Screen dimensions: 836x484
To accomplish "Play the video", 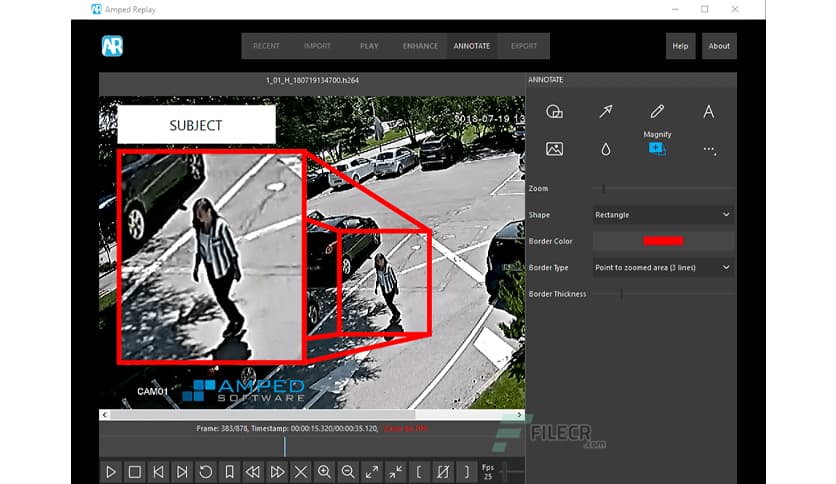I will [x=111, y=472].
